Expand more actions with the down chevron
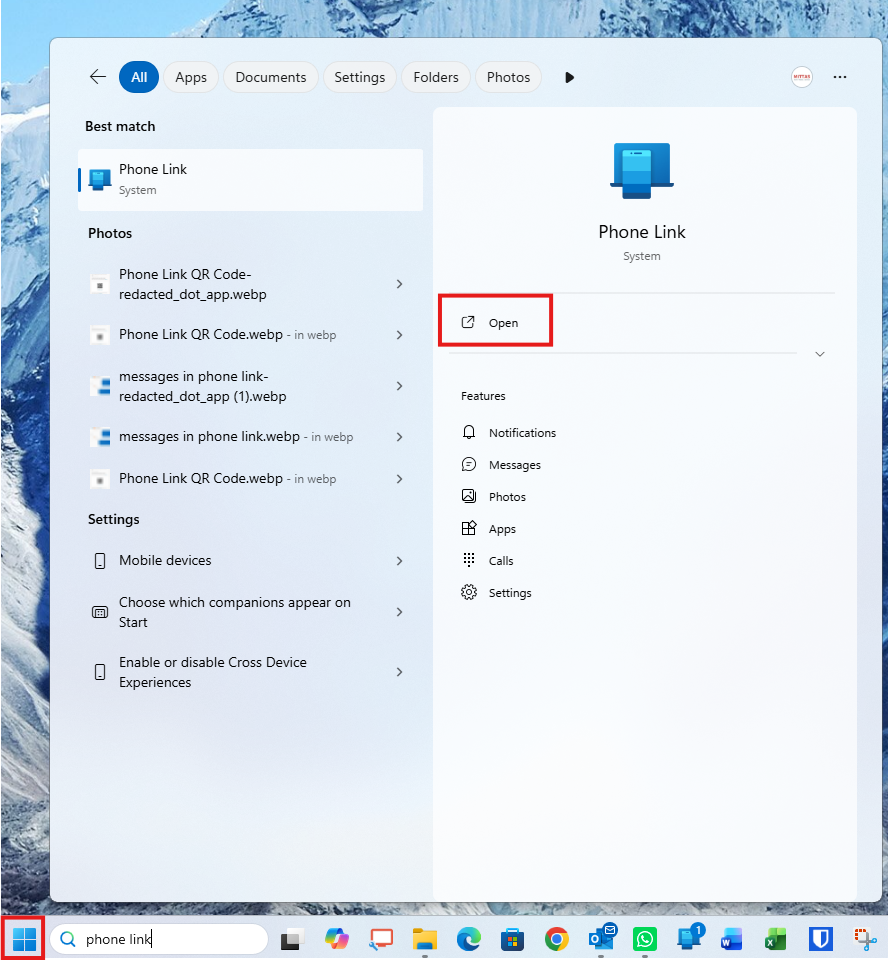Image resolution: width=888 pixels, height=961 pixels. [x=820, y=354]
